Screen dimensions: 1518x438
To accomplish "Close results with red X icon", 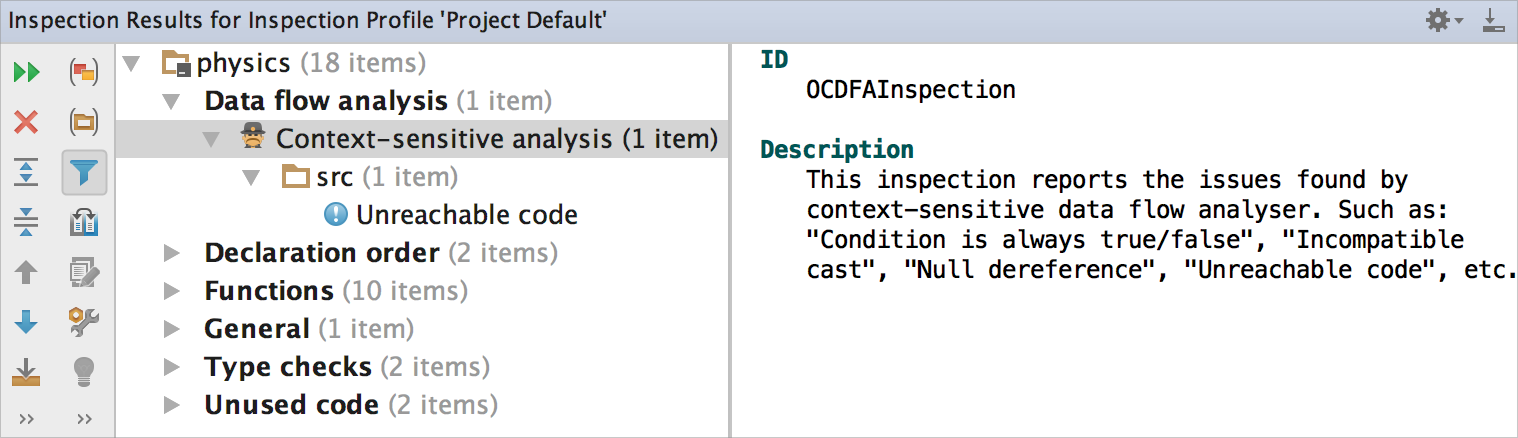I will tap(26, 123).
